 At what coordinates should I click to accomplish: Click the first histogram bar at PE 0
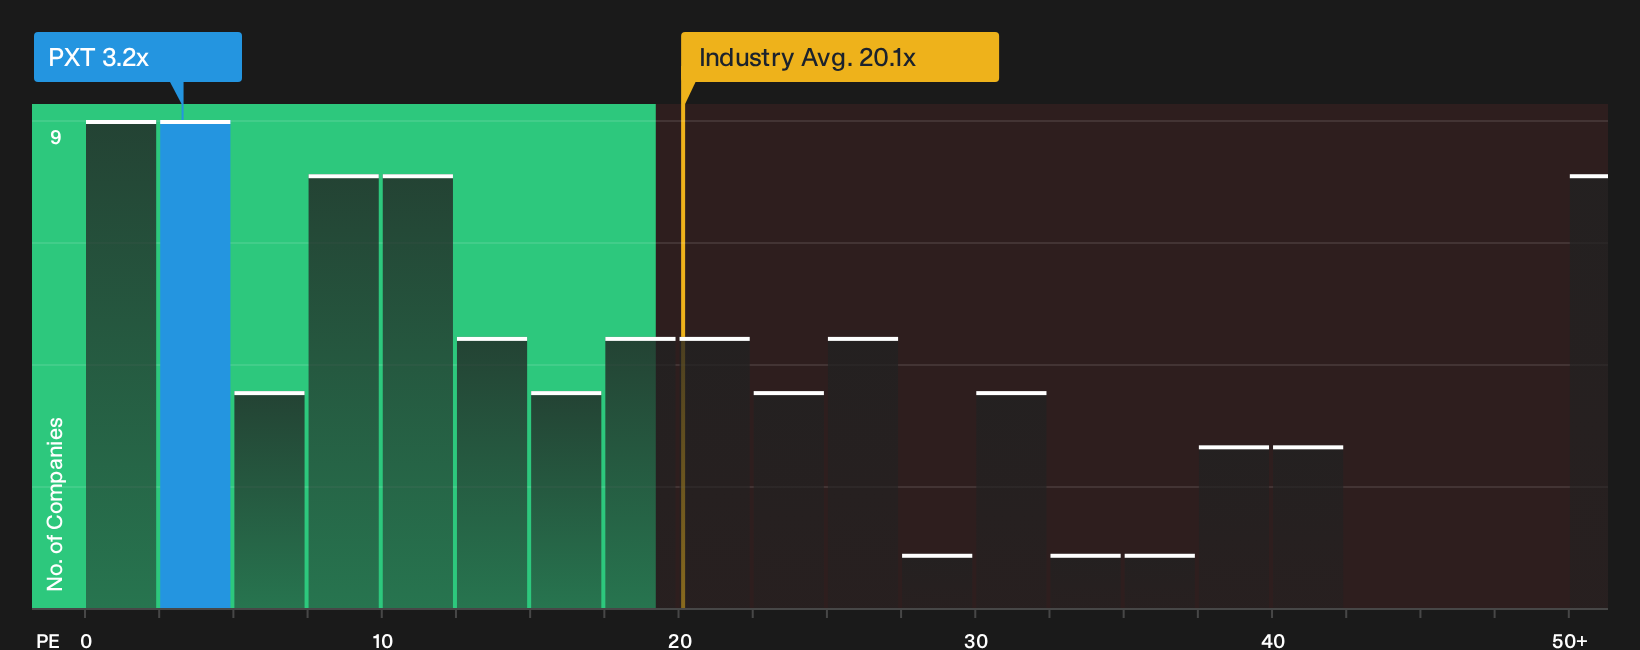pyautogui.click(x=121, y=364)
